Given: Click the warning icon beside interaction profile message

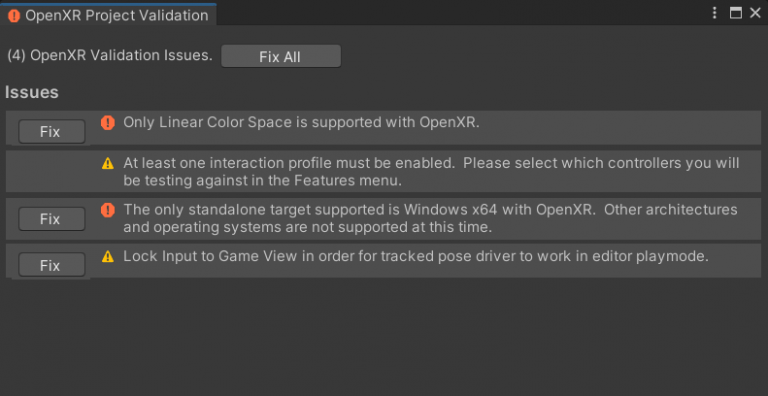Looking at the screenshot, I should point(108,164).
